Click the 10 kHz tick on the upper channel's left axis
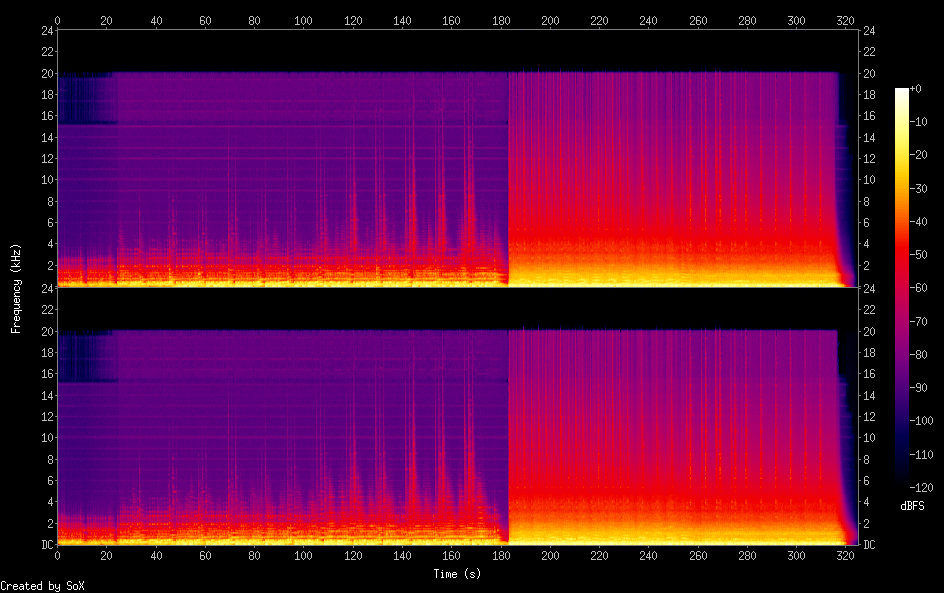 (x=45, y=180)
